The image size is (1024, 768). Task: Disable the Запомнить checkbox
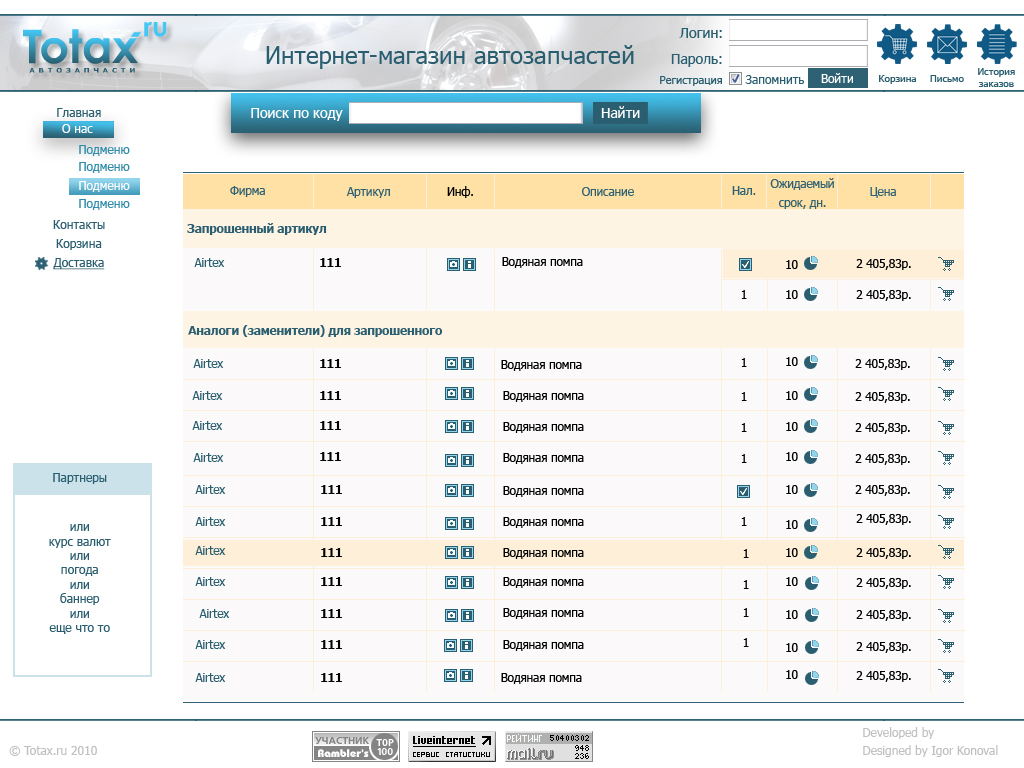click(x=735, y=78)
